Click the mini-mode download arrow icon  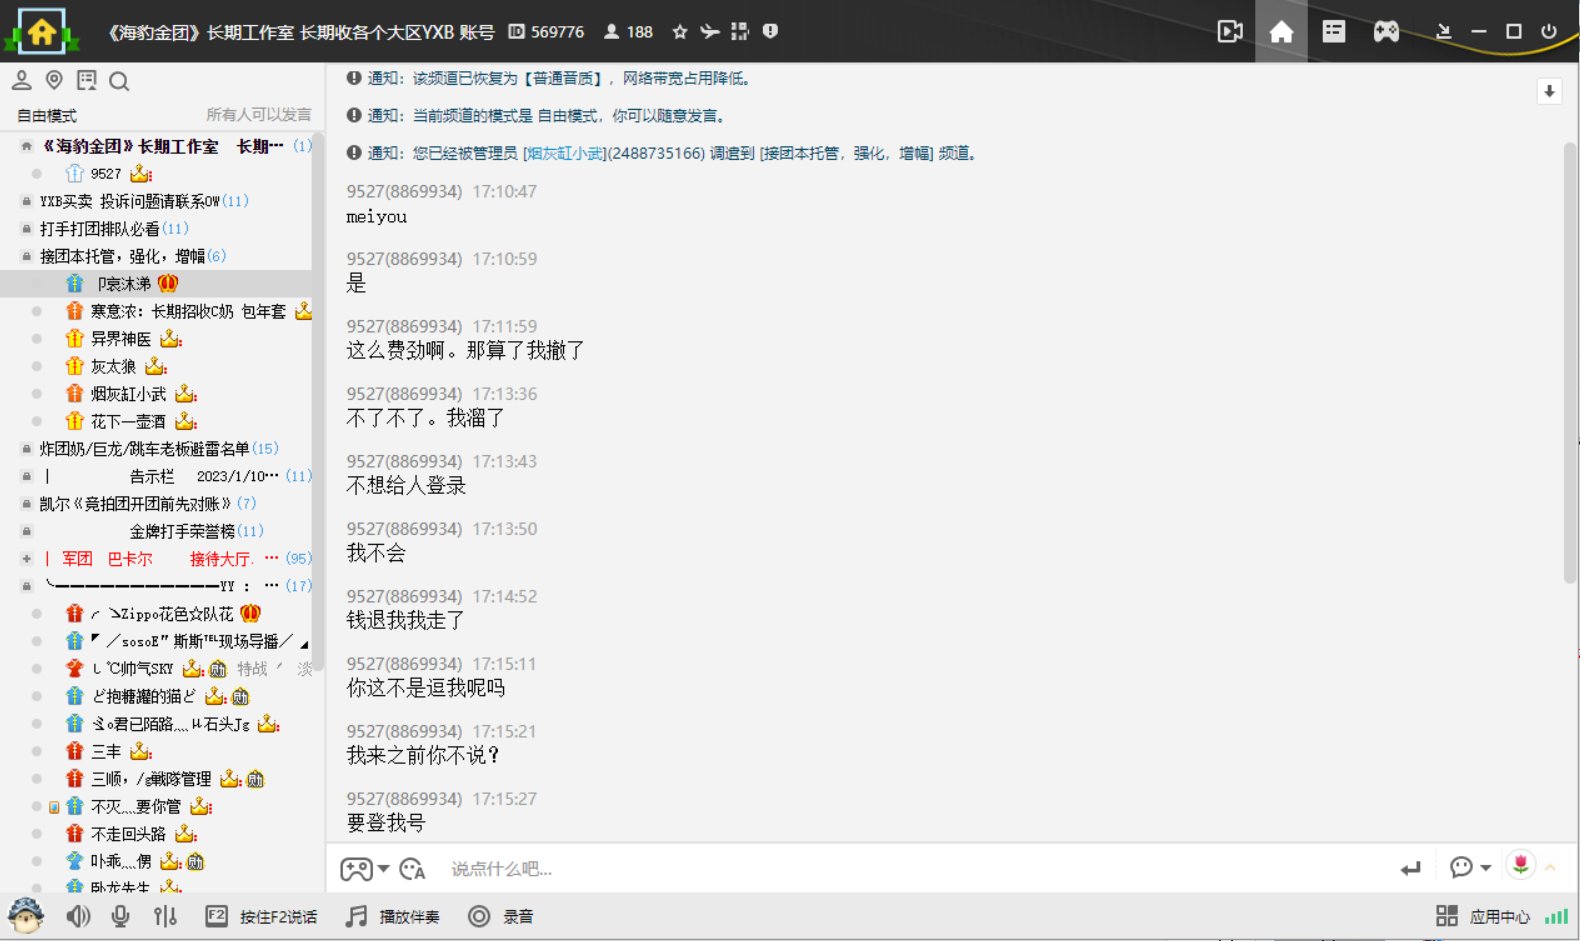tap(1443, 32)
